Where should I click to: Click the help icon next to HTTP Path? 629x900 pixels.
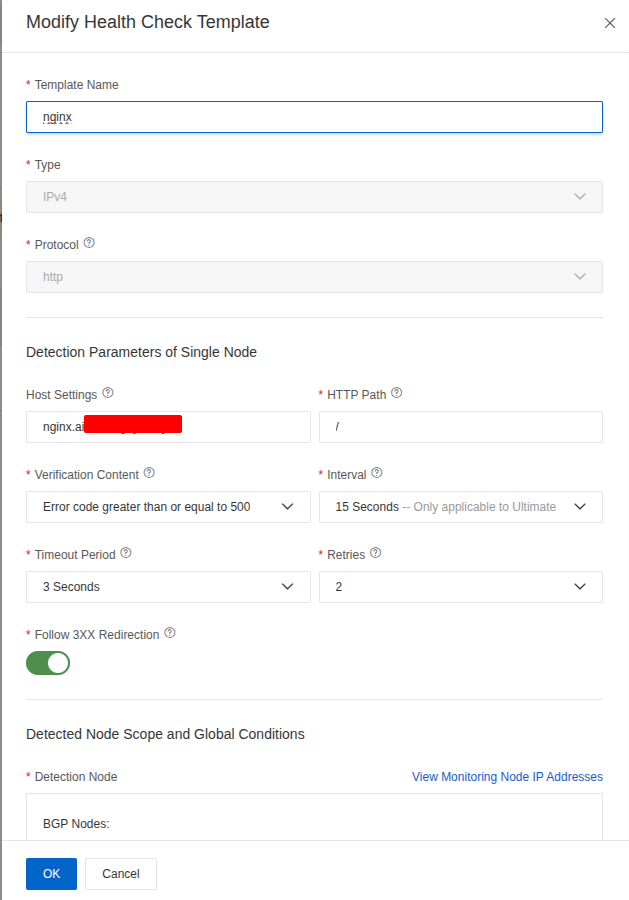click(x=397, y=393)
